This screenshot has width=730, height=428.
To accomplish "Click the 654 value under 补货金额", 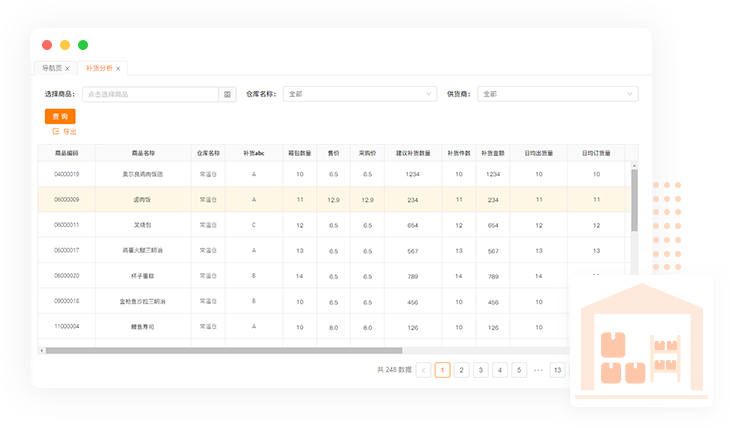I will point(493,225).
